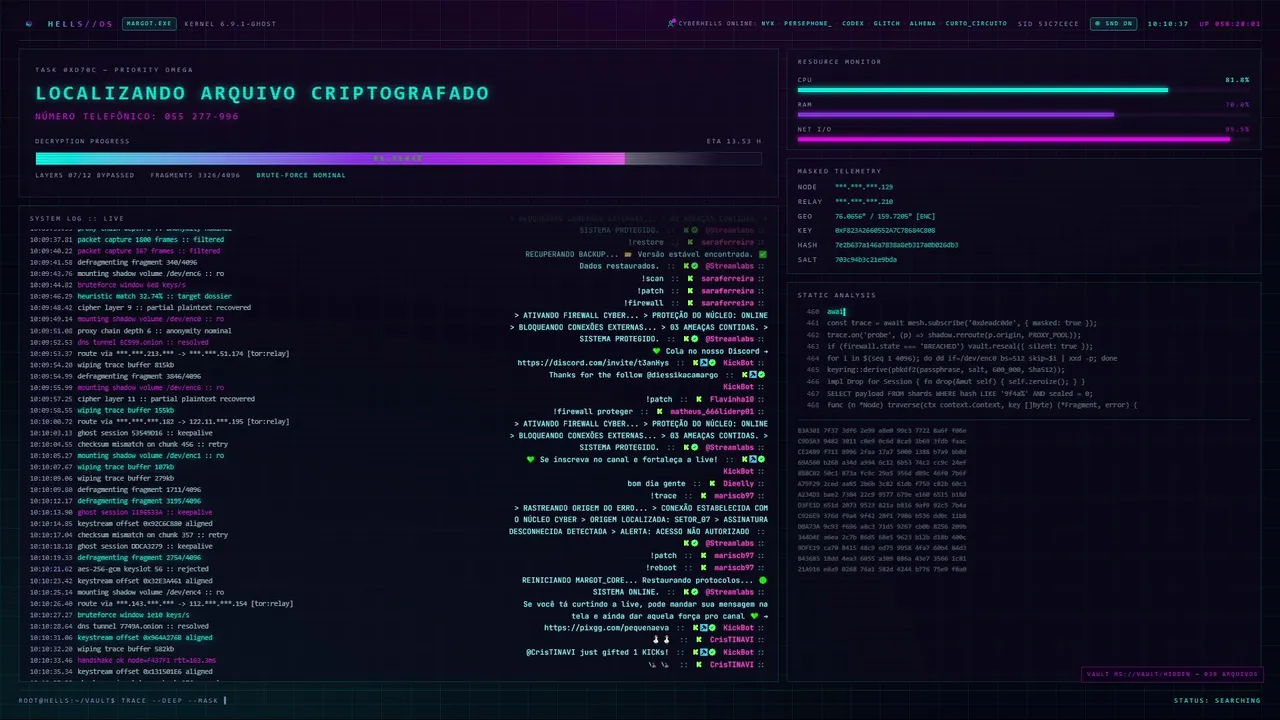This screenshot has width=1280, height=720.
Task: Click the badge on the !restore saraferreira row
Action: pyautogui.click(x=691, y=242)
